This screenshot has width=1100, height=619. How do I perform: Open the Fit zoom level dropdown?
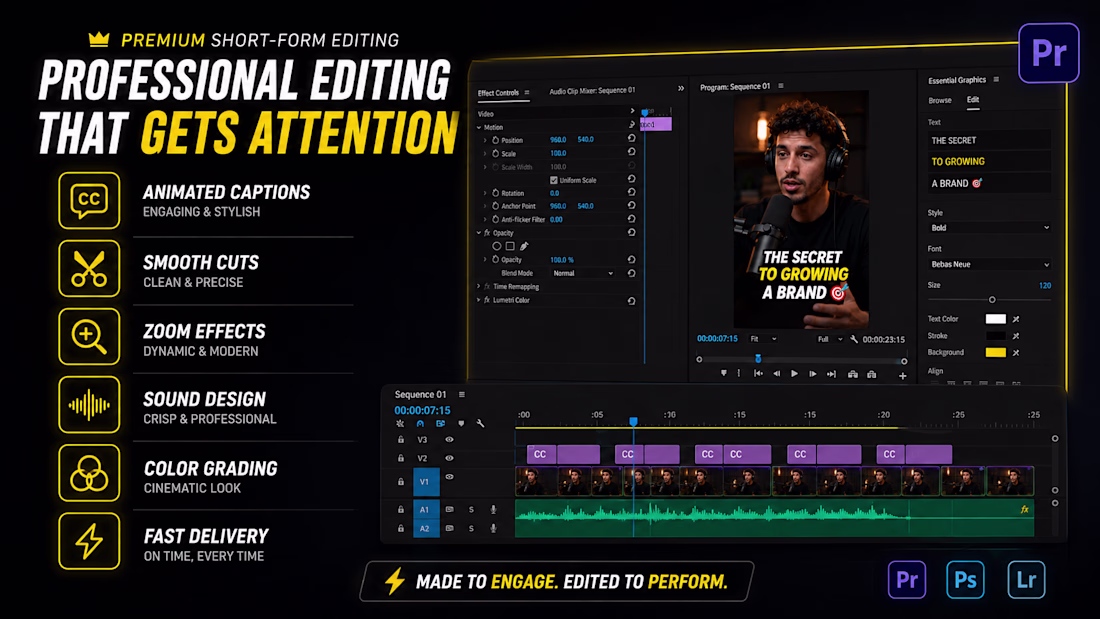click(763, 339)
